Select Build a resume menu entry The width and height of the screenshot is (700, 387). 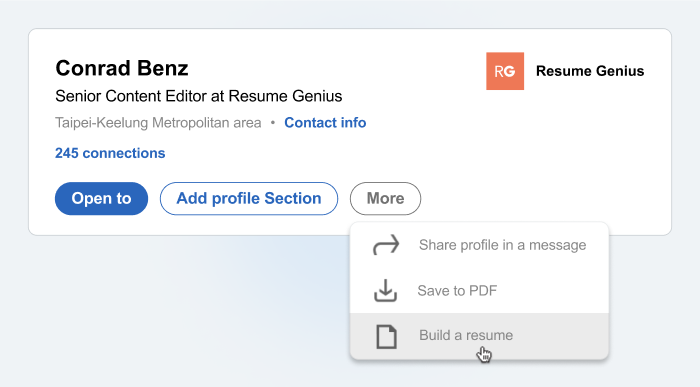(479, 336)
